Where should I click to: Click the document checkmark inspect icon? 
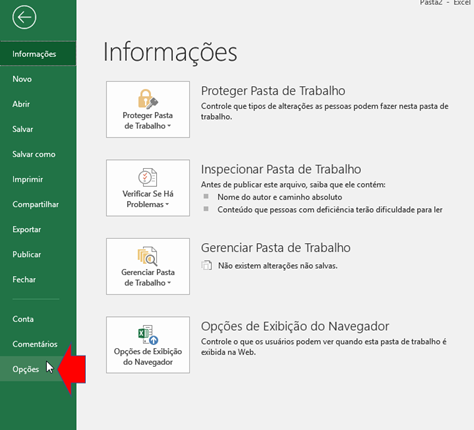pos(148,177)
